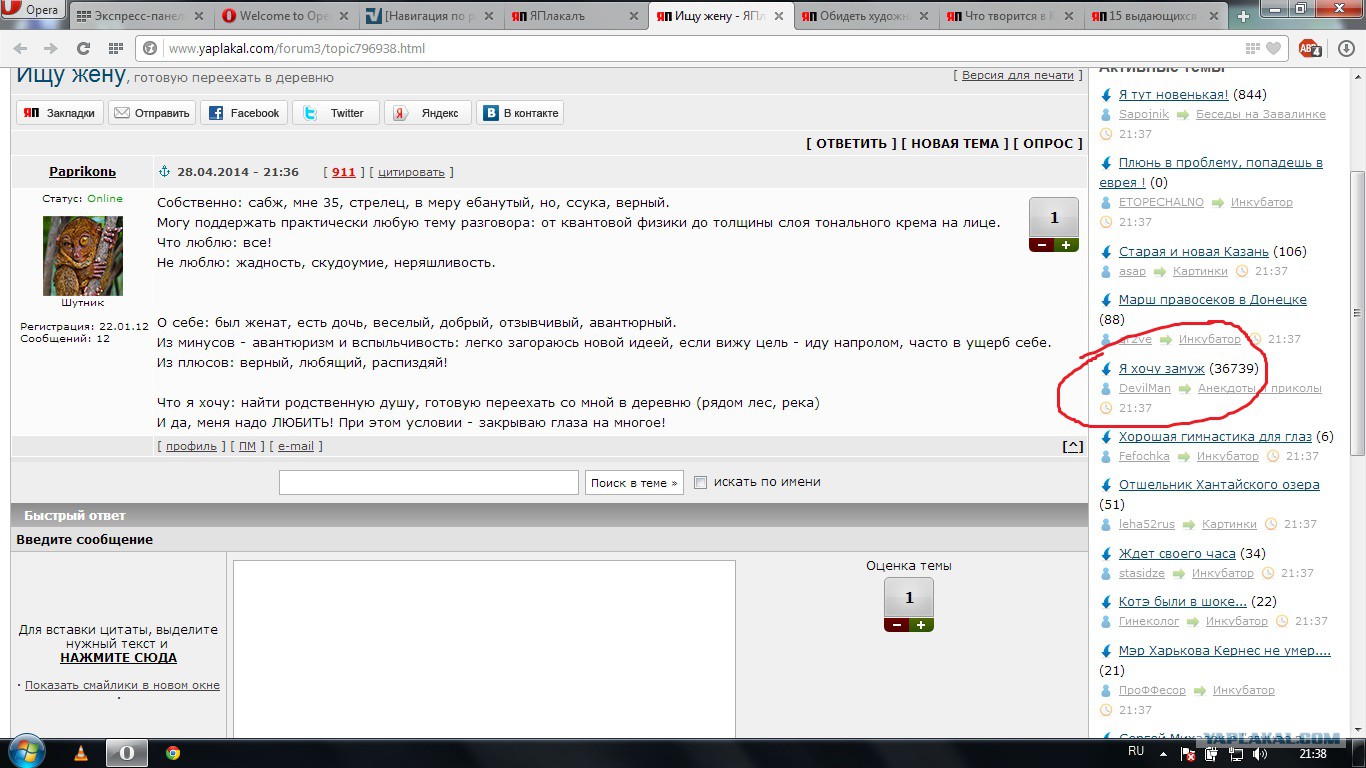Click the quick reply message text area
The height and width of the screenshot is (768, 1366).
point(484,650)
